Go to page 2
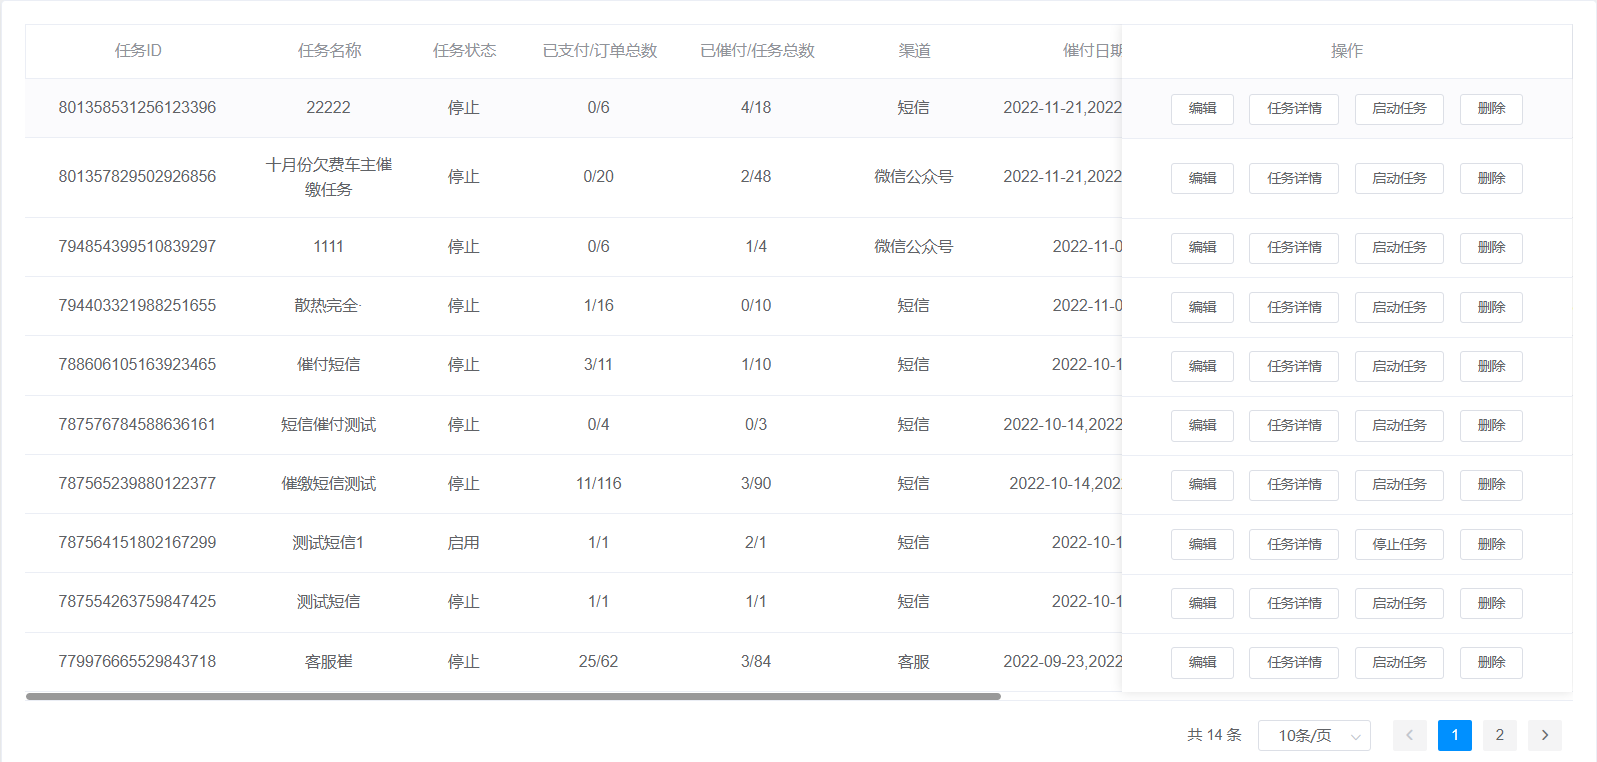 pos(1499,735)
